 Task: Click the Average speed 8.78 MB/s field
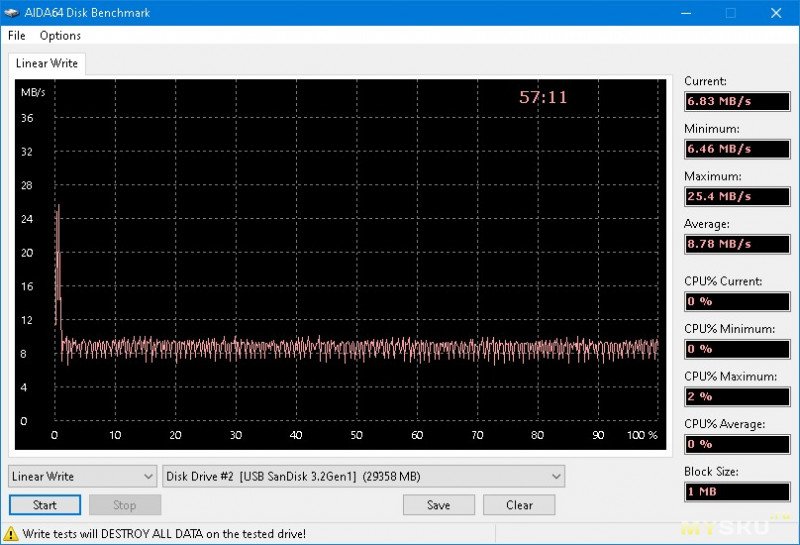[x=735, y=244]
